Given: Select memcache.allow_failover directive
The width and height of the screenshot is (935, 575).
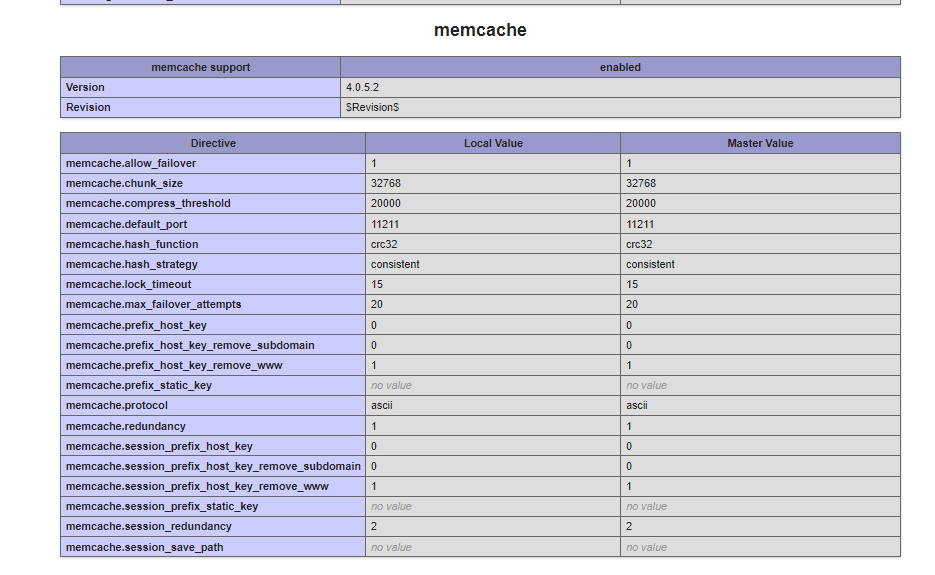Looking at the screenshot, I should pyautogui.click(x=131, y=163).
